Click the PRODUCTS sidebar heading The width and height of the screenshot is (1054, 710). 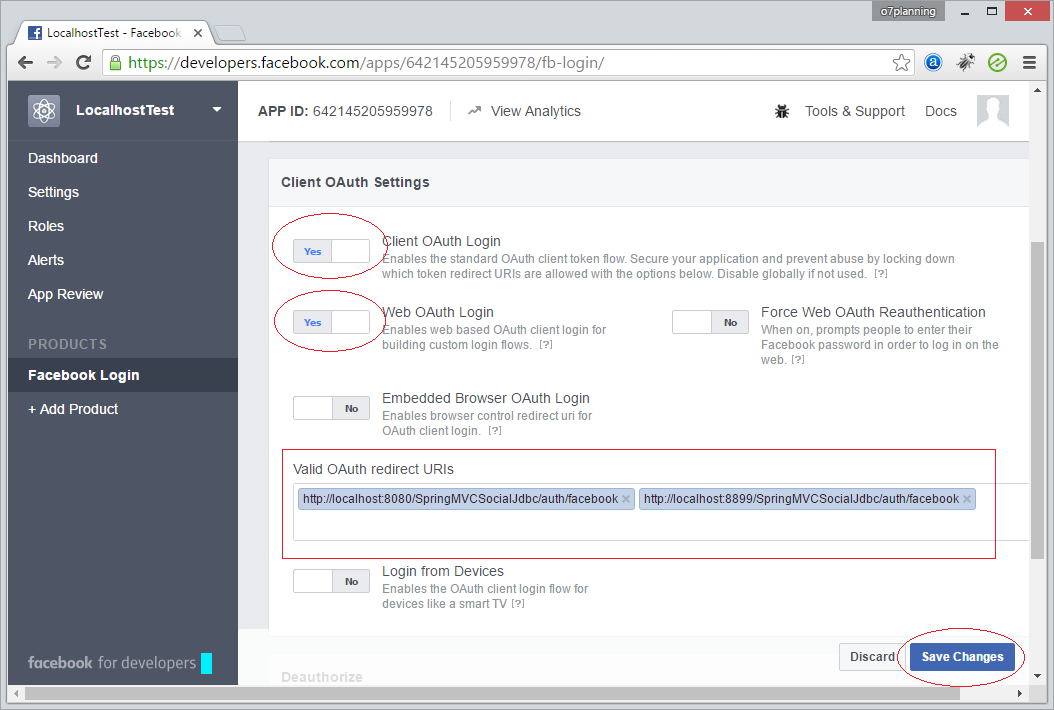coord(67,344)
